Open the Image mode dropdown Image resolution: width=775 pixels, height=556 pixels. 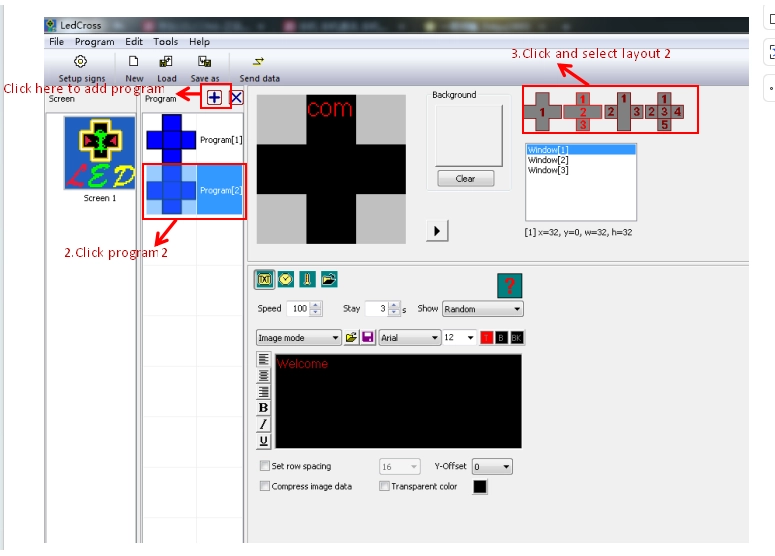coord(299,338)
